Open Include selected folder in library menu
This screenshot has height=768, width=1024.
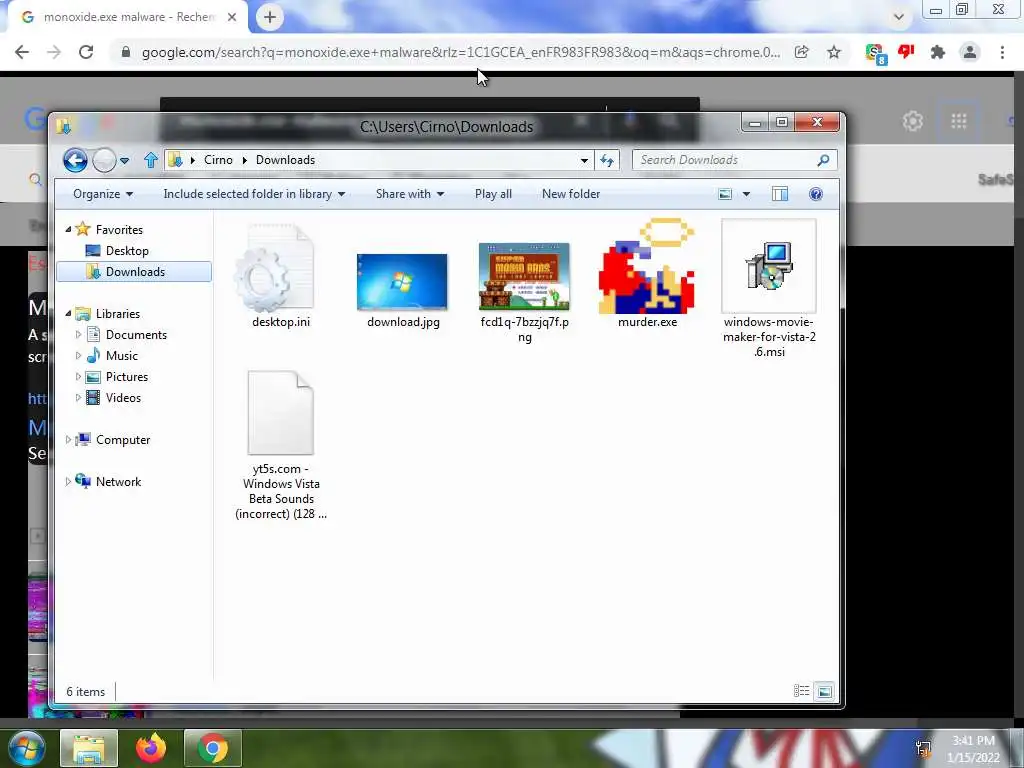point(254,194)
